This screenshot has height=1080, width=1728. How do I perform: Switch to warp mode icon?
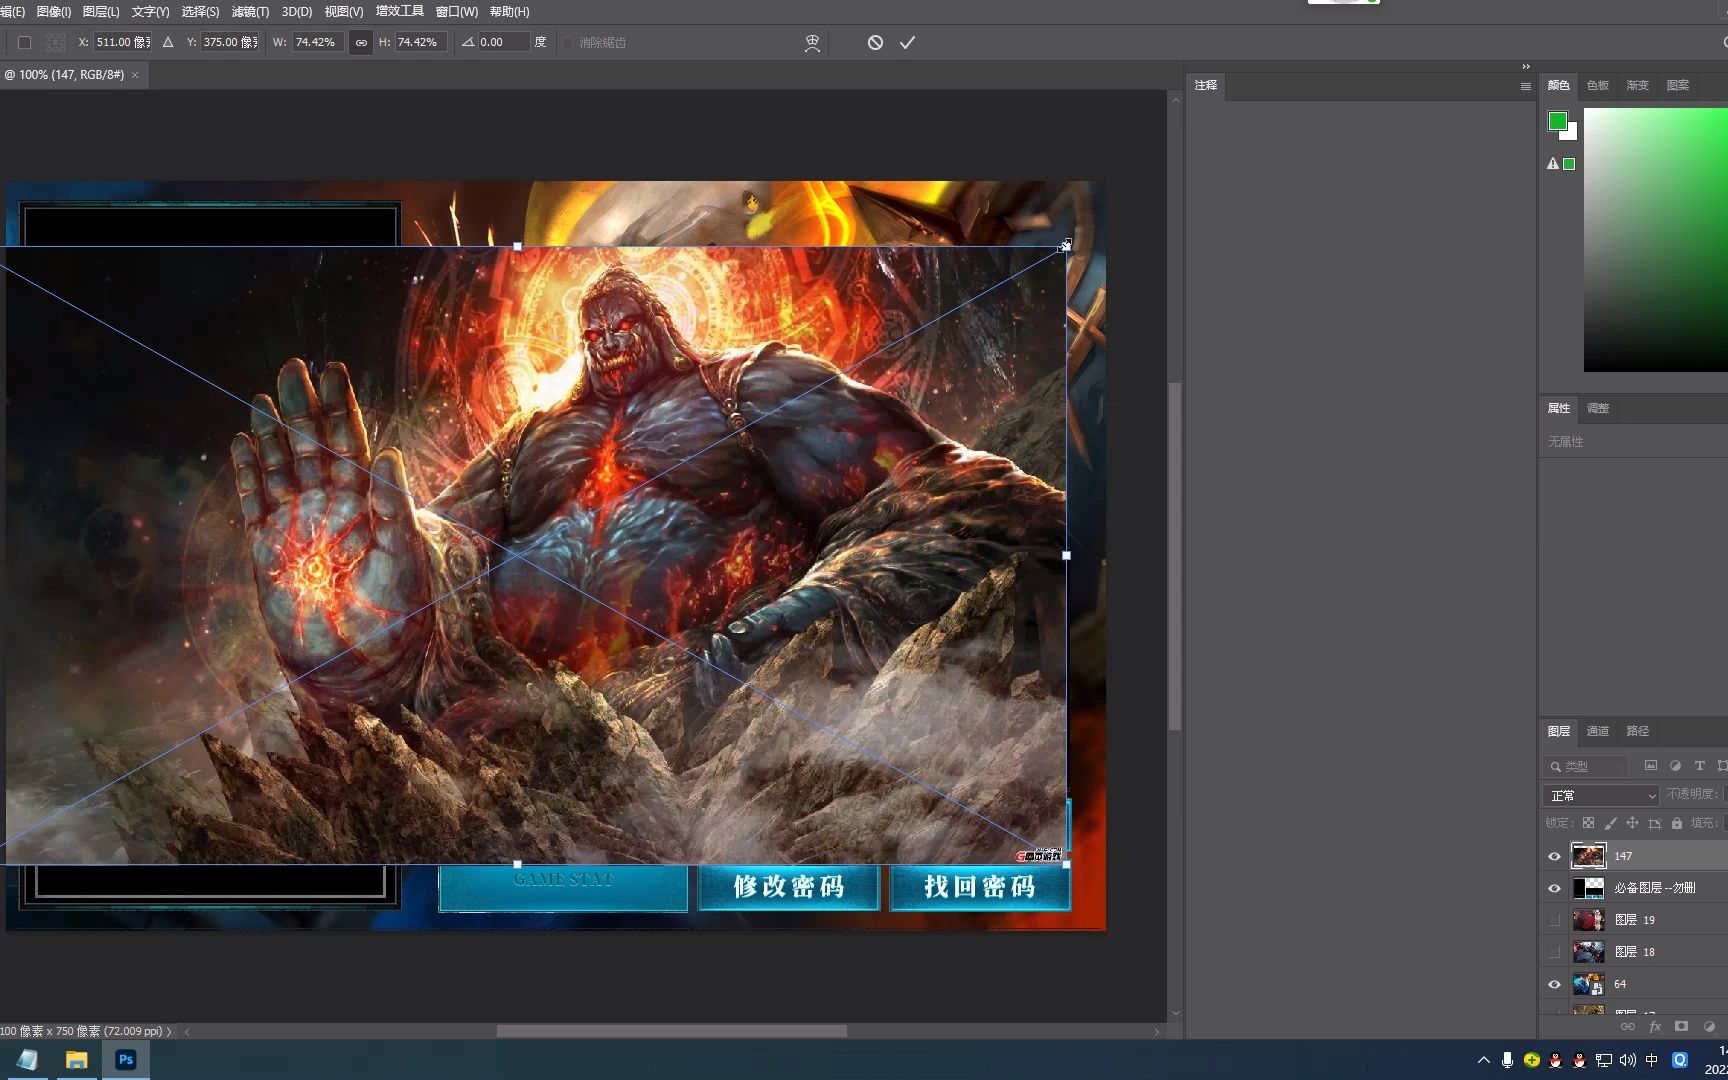pos(812,42)
